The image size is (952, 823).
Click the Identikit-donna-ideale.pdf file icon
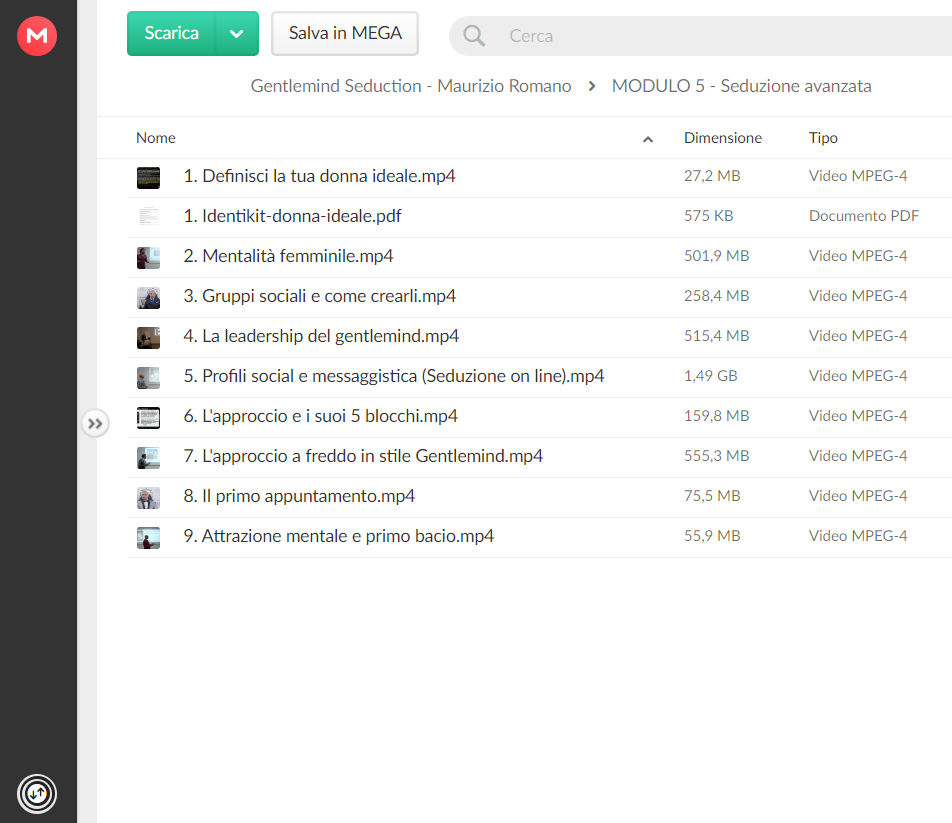click(x=148, y=217)
